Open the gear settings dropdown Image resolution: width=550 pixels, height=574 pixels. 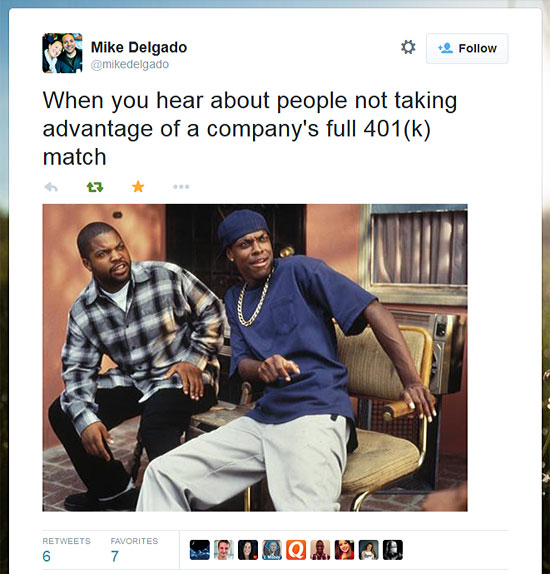(408, 48)
